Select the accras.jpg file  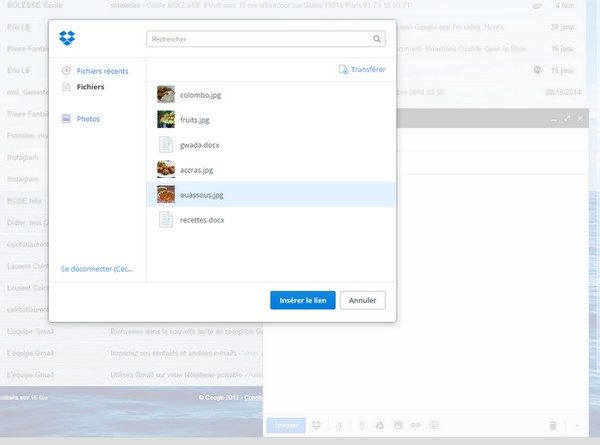coord(271,170)
